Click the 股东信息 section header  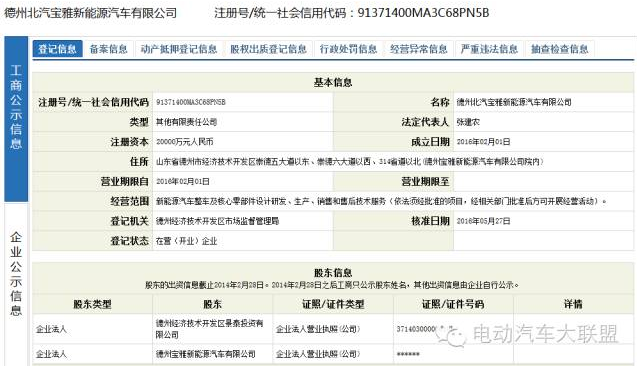tap(333, 273)
